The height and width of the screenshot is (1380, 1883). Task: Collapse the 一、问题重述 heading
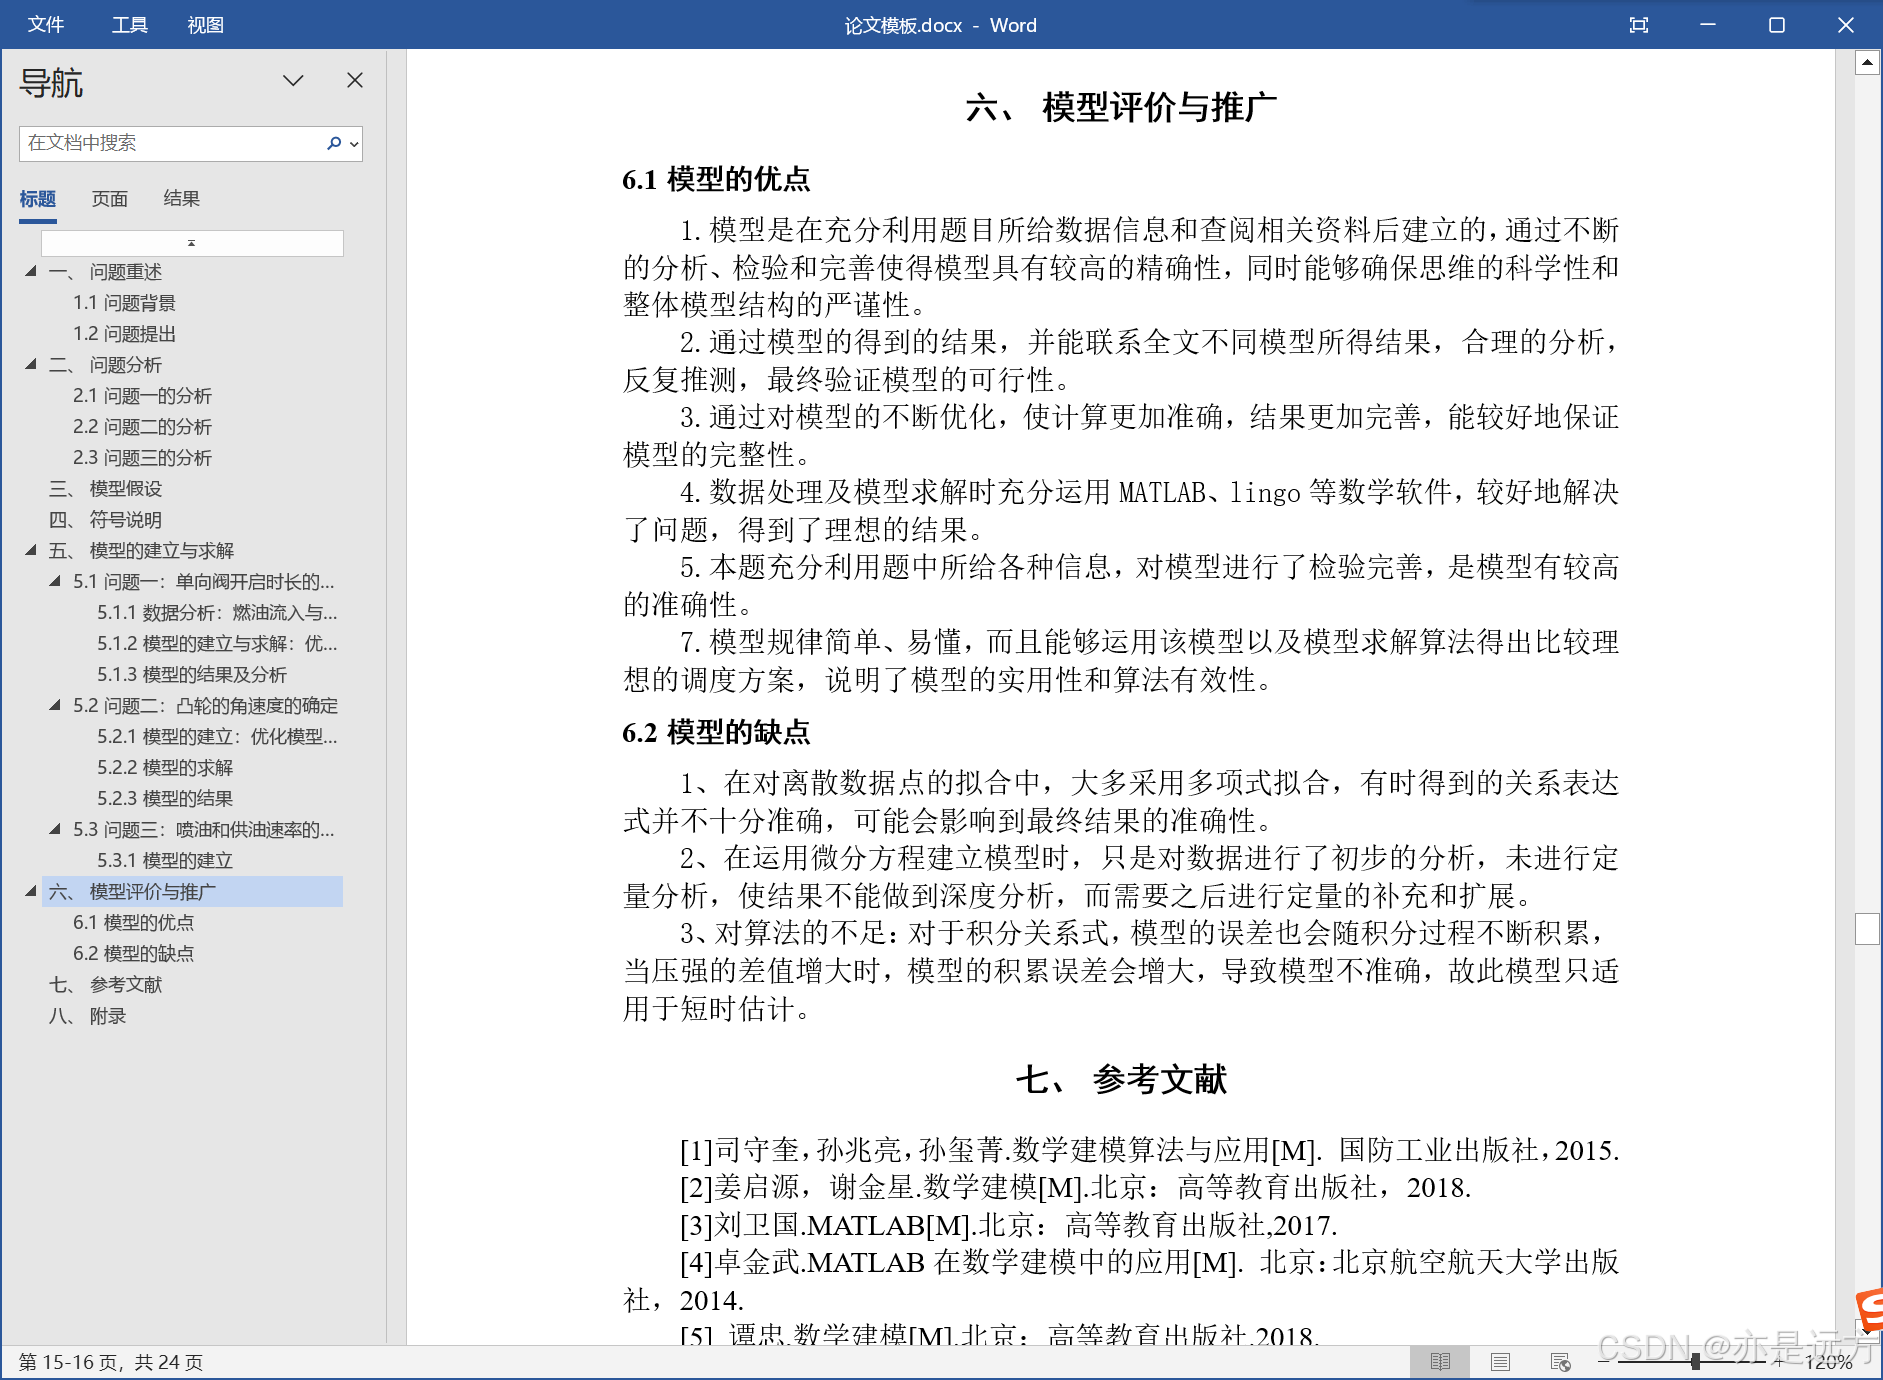[31, 271]
